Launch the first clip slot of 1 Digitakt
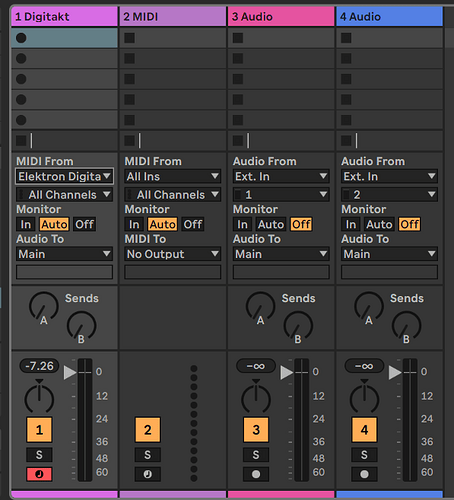This screenshot has width=454, height=500. pyautogui.click(x=21, y=38)
